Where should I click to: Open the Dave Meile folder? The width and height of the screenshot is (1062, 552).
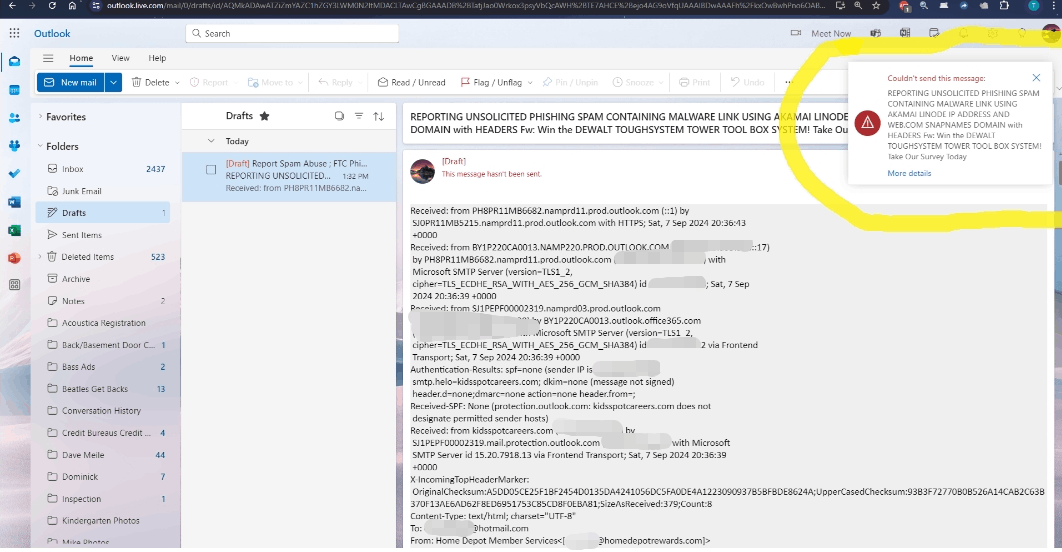pos(102,455)
